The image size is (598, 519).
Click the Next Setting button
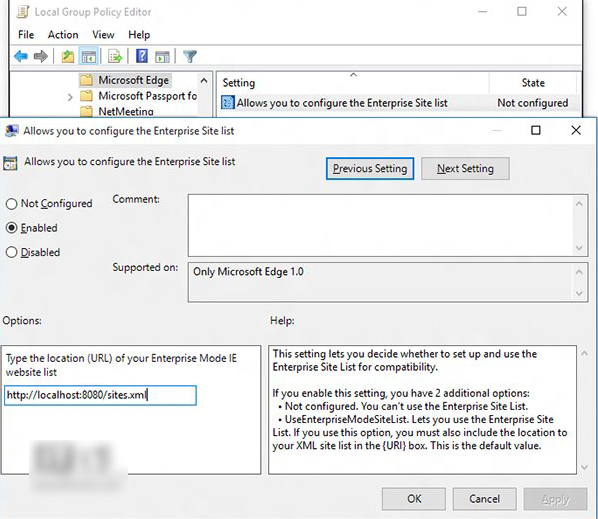(465, 169)
